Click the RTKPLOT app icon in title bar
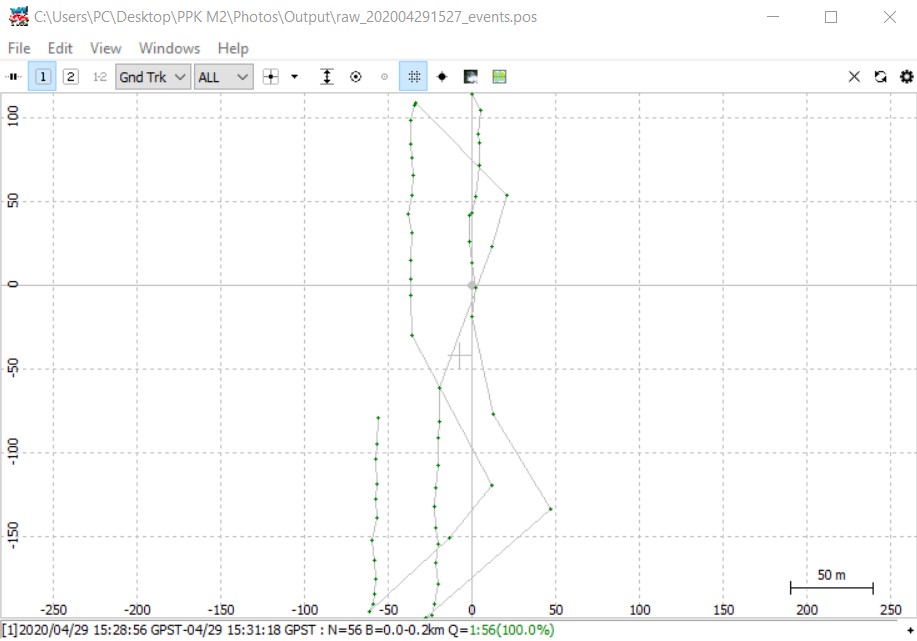This screenshot has height=641, width=917. tap(19, 16)
